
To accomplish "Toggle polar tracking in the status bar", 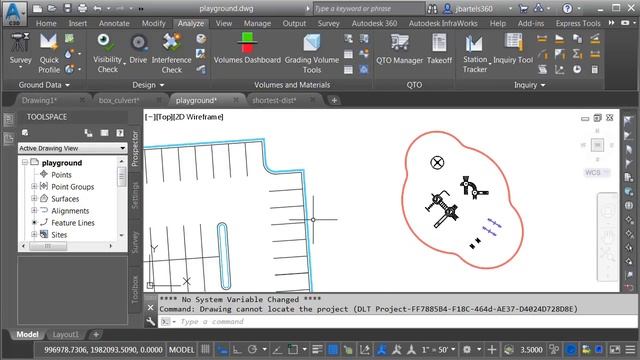I will point(252,349).
